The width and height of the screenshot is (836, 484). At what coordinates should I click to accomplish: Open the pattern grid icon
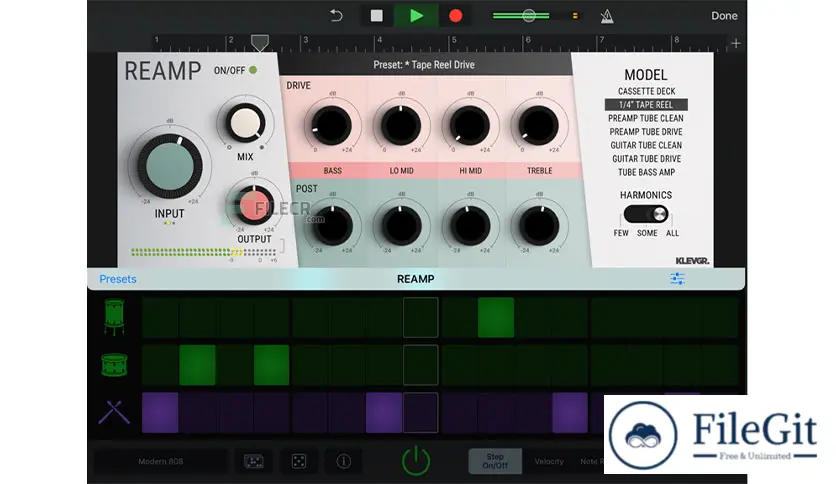[x=253, y=461]
